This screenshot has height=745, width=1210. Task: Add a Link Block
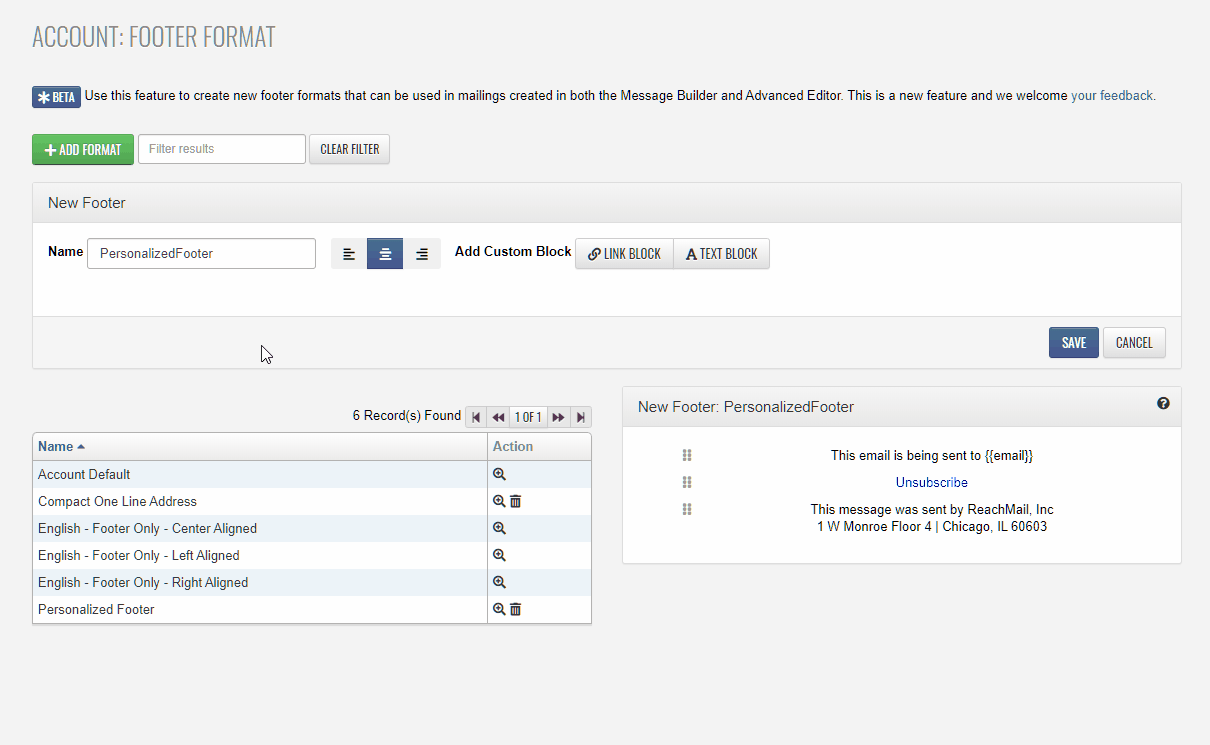[x=624, y=254]
